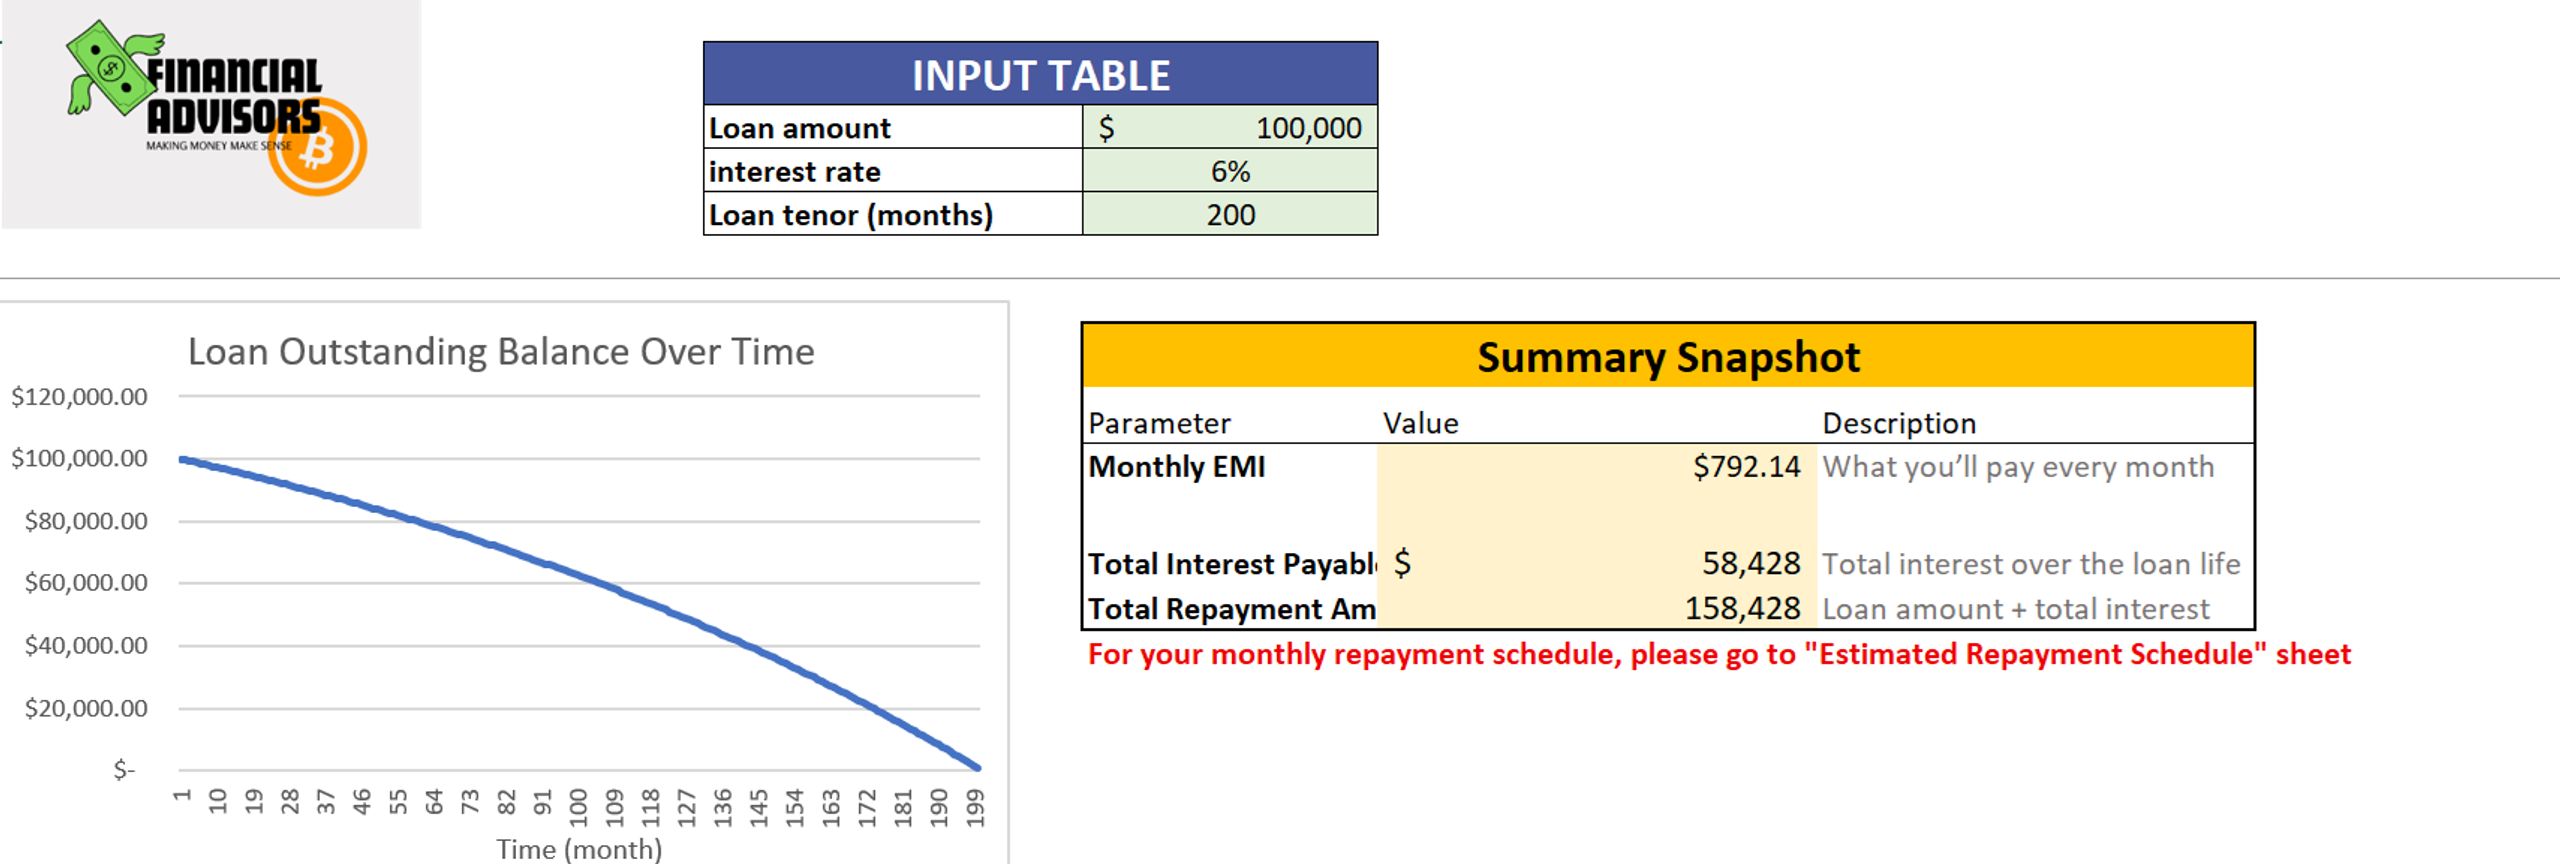The image size is (2560, 864).
Task: Edit the loan tenor value 200
Action: [1230, 215]
